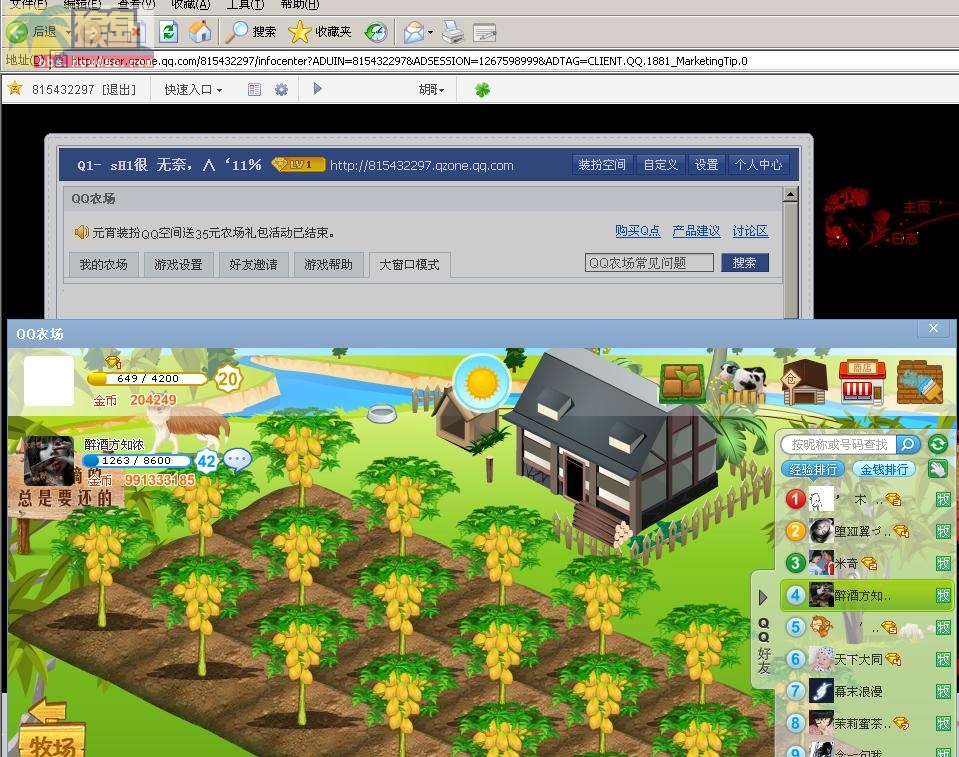Viewport: 959px width, 757px height.
Task: Open the browser home page icon
Action: 200,32
